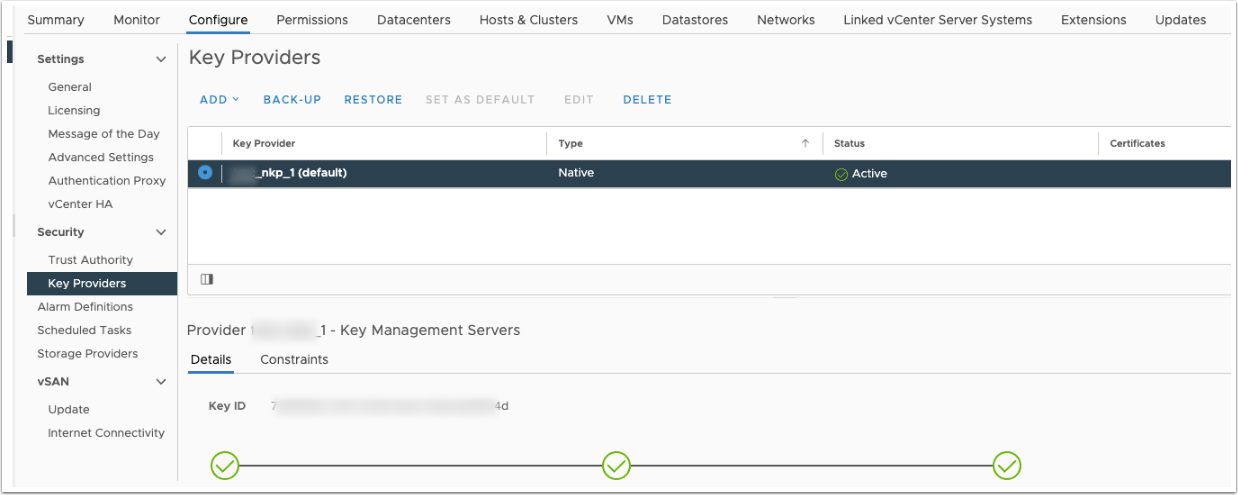1238x495 pixels.
Task: Click the middle green checkmark circle
Action: click(617, 465)
